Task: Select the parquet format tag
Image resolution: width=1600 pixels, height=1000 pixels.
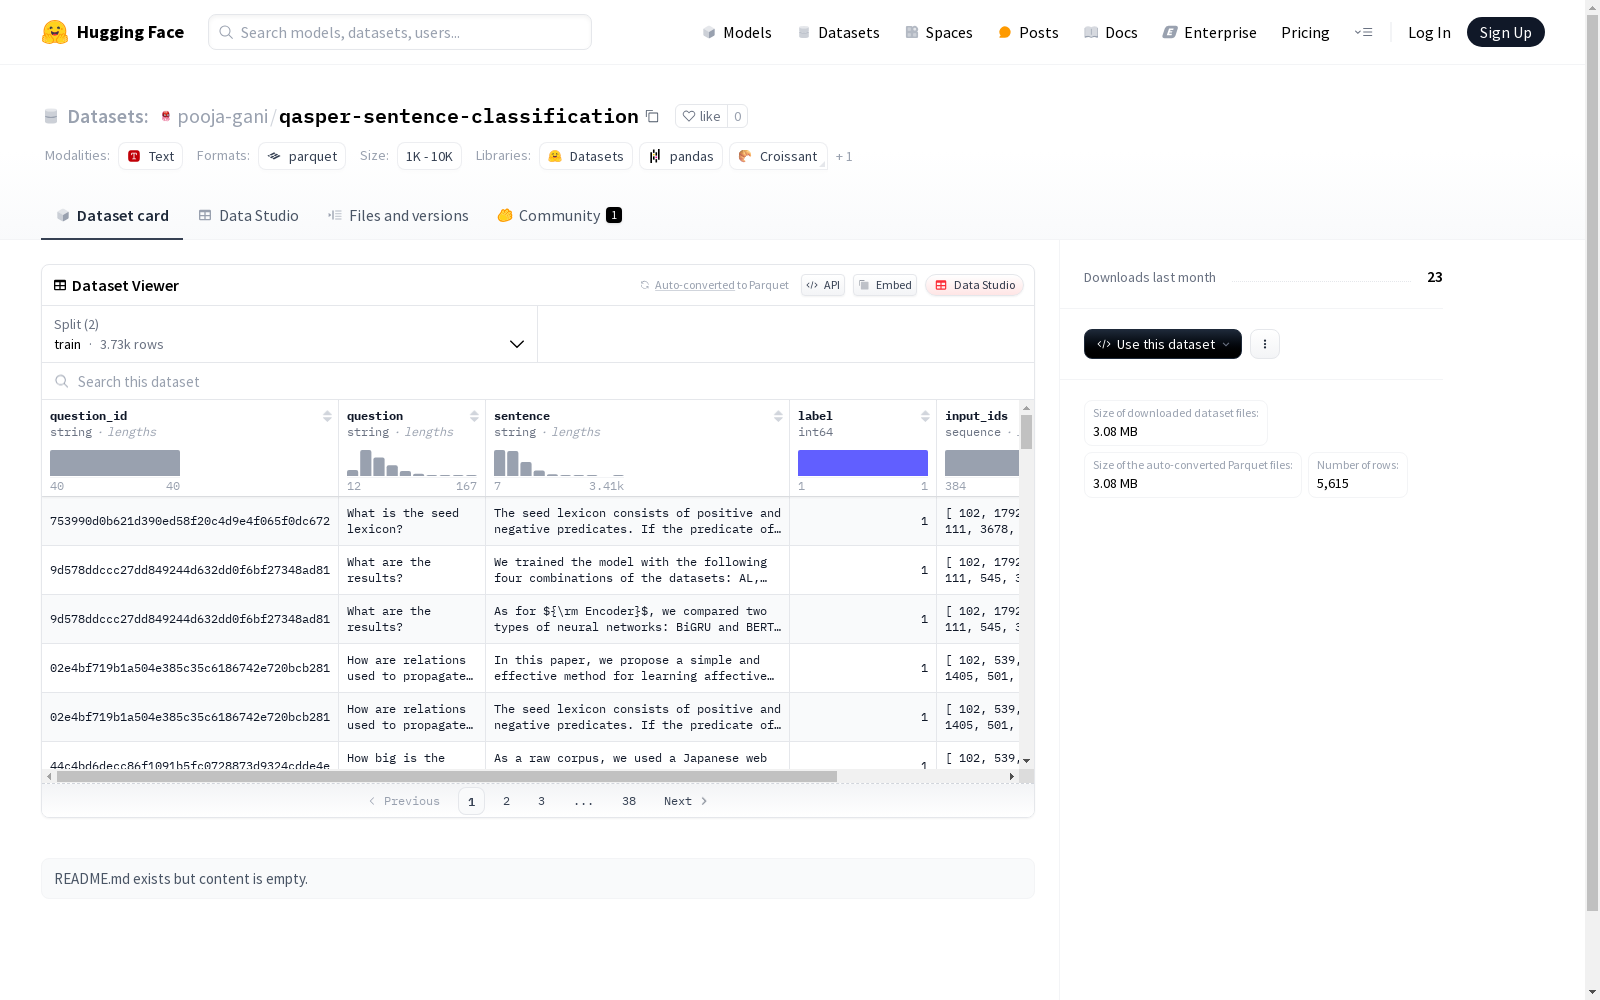Action: click(x=302, y=156)
